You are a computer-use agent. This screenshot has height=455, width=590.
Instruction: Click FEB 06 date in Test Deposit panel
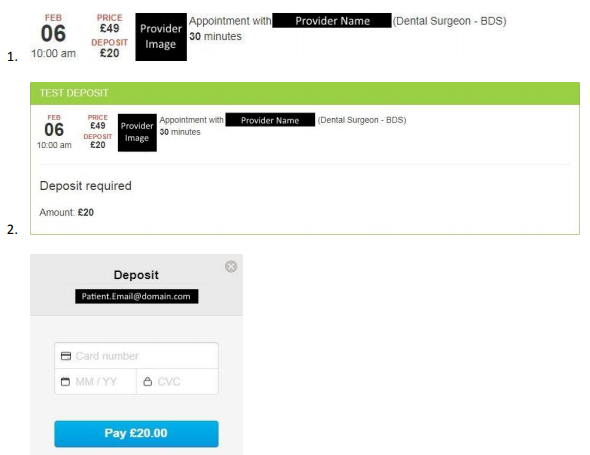tap(54, 132)
